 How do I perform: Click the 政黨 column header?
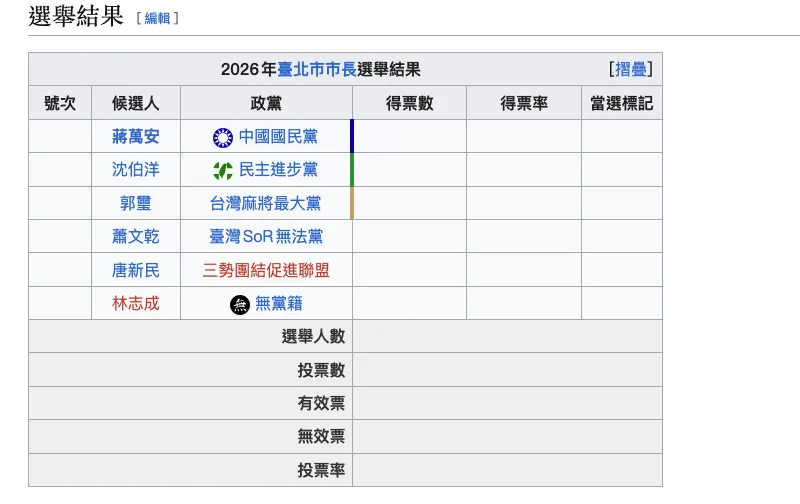click(x=266, y=103)
